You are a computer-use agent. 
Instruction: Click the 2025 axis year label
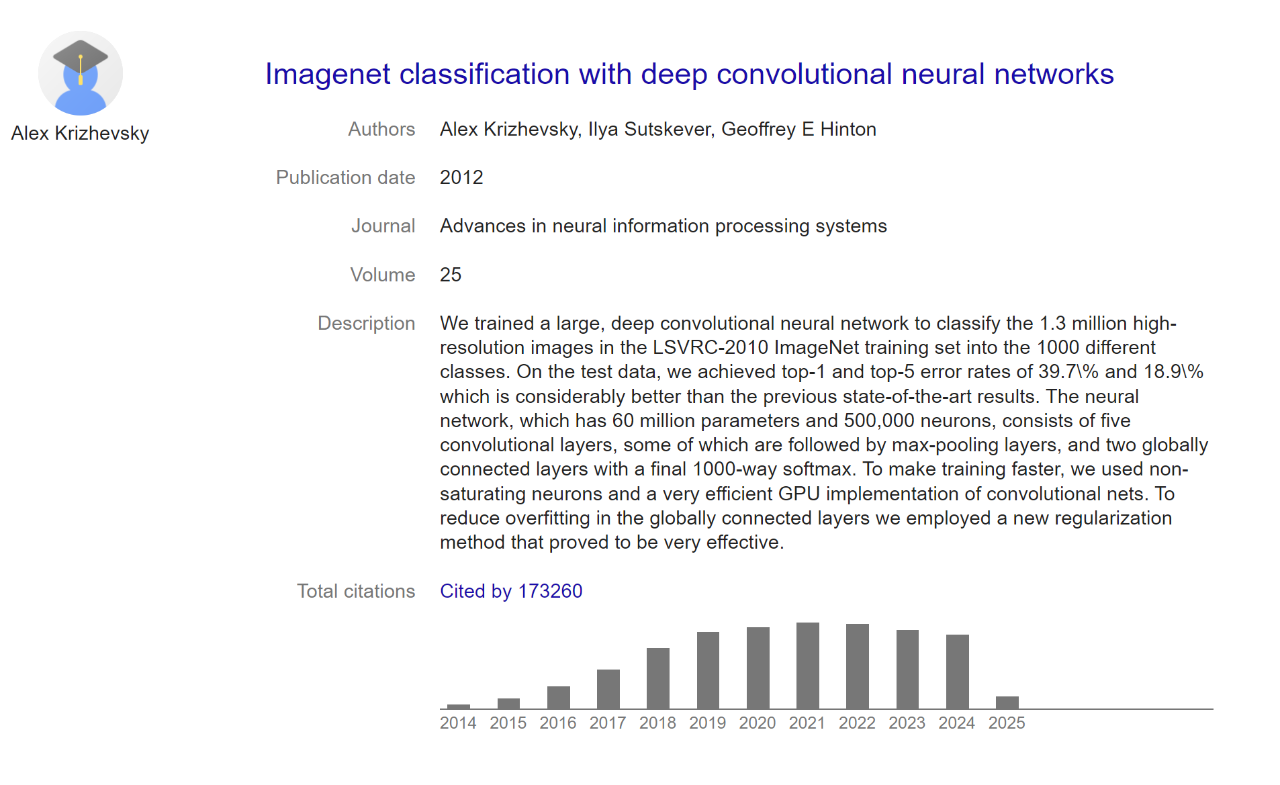(1007, 723)
